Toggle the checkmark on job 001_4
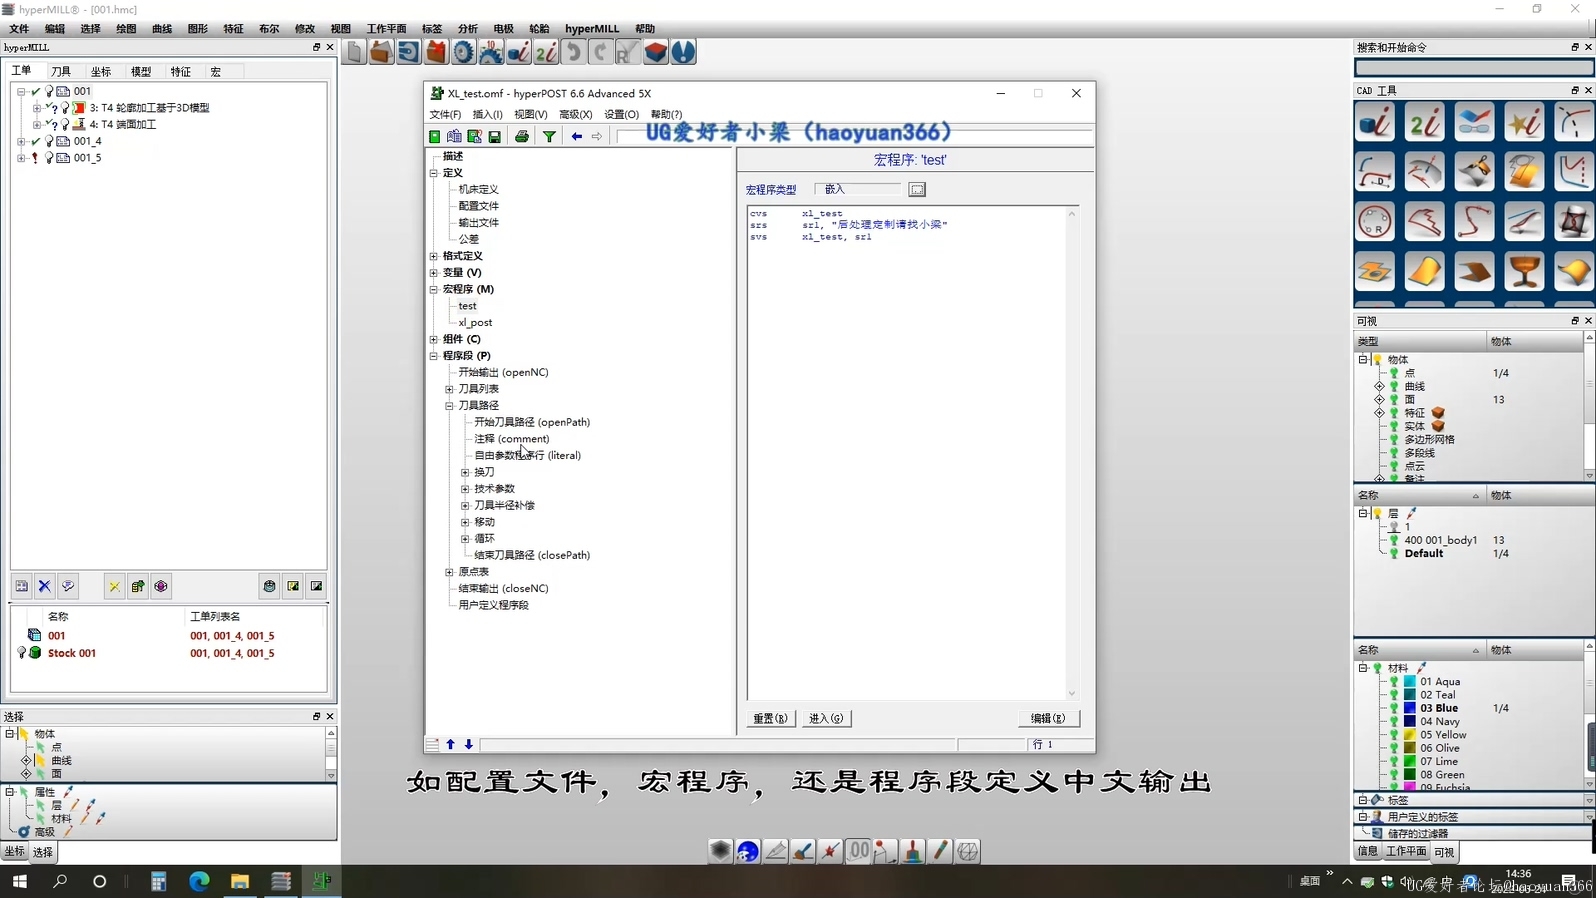 click(36, 141)
